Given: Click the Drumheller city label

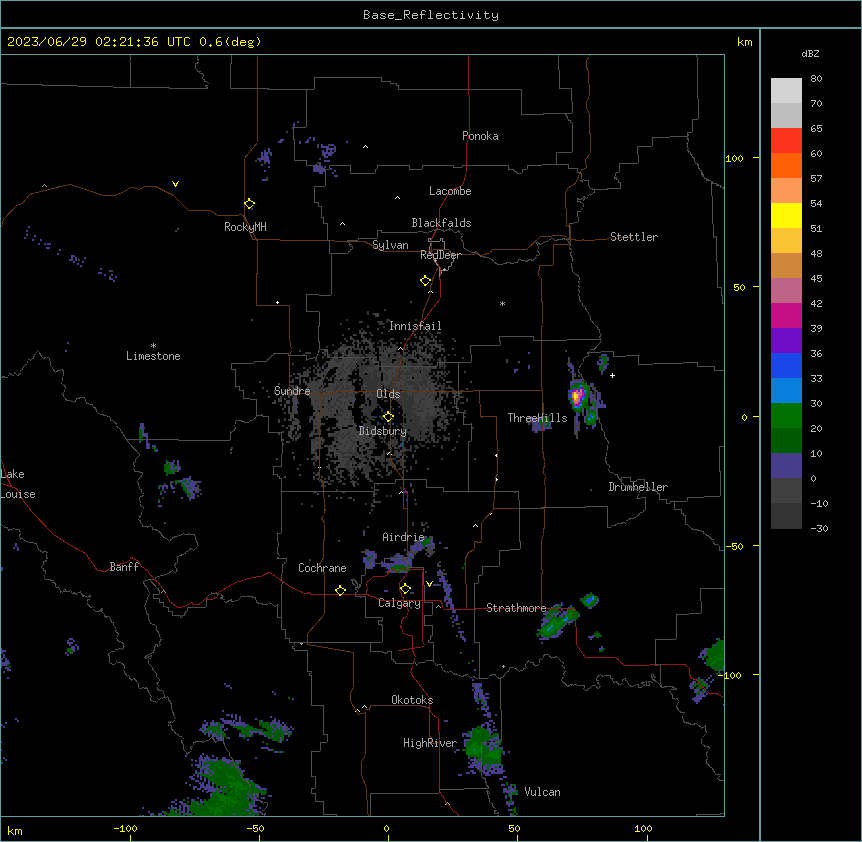Looking at the screenshot, I should 638,487.
